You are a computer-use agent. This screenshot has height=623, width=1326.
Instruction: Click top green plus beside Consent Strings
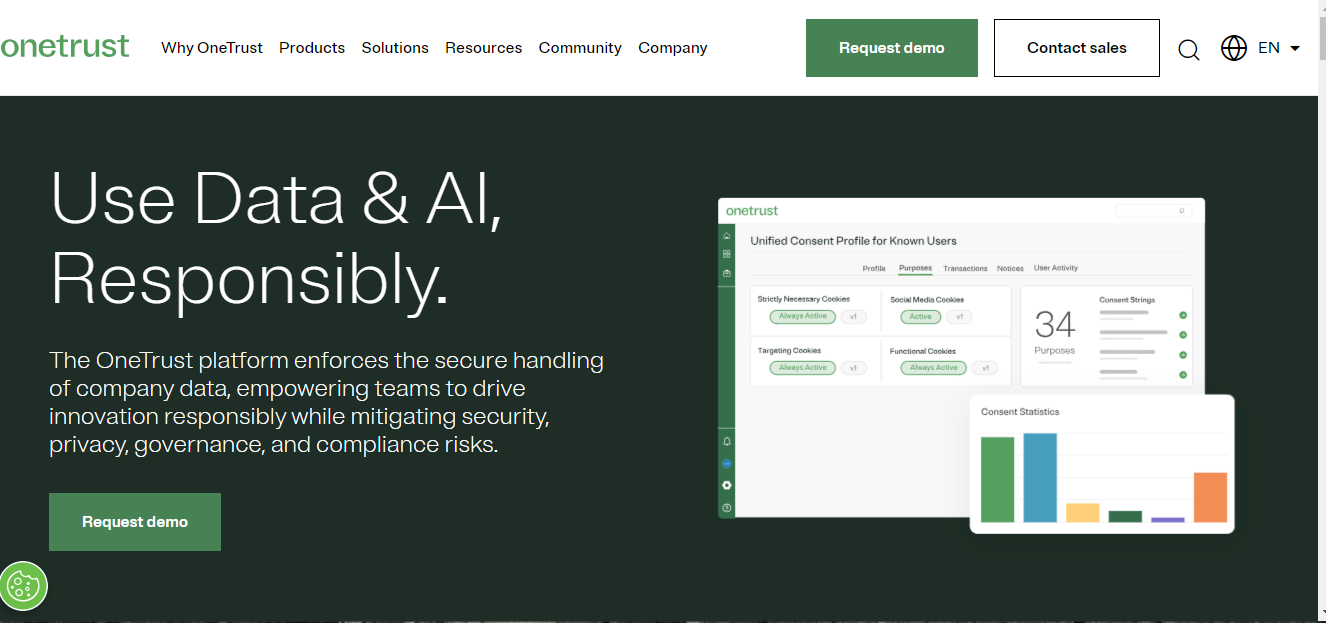point(1183,315)
